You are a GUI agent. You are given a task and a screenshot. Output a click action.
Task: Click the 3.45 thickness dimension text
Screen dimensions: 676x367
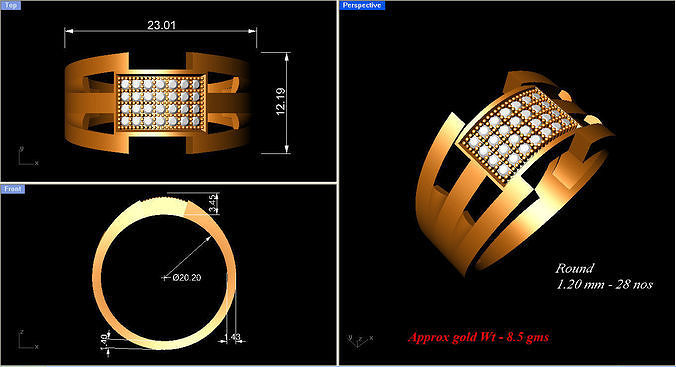coord(213,204)
